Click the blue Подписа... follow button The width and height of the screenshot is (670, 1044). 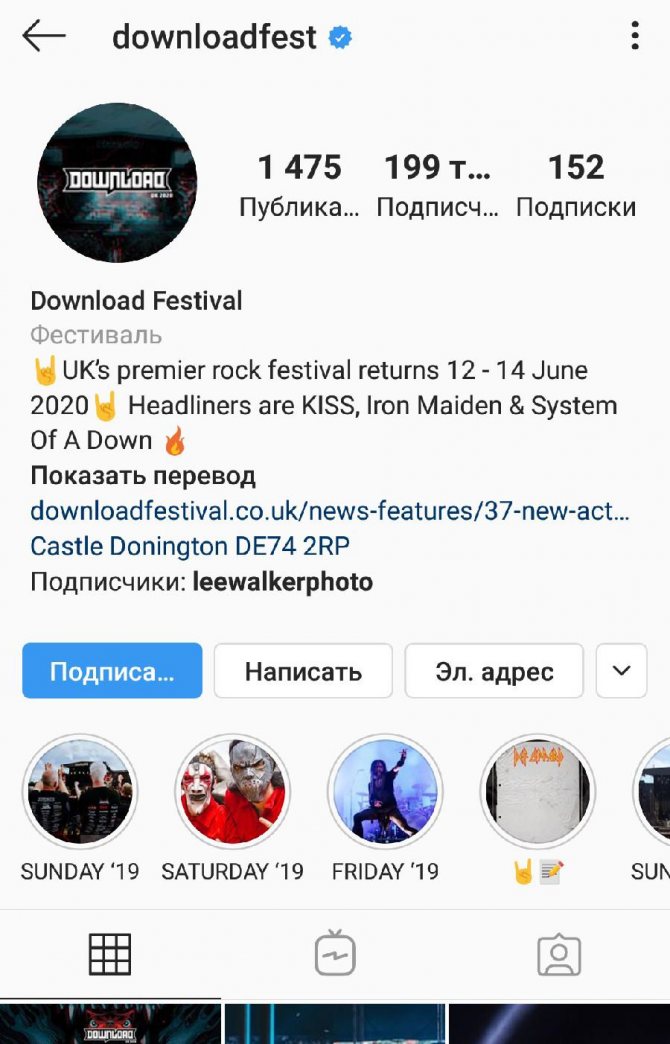pyautogui.click(x=112, y=670)
